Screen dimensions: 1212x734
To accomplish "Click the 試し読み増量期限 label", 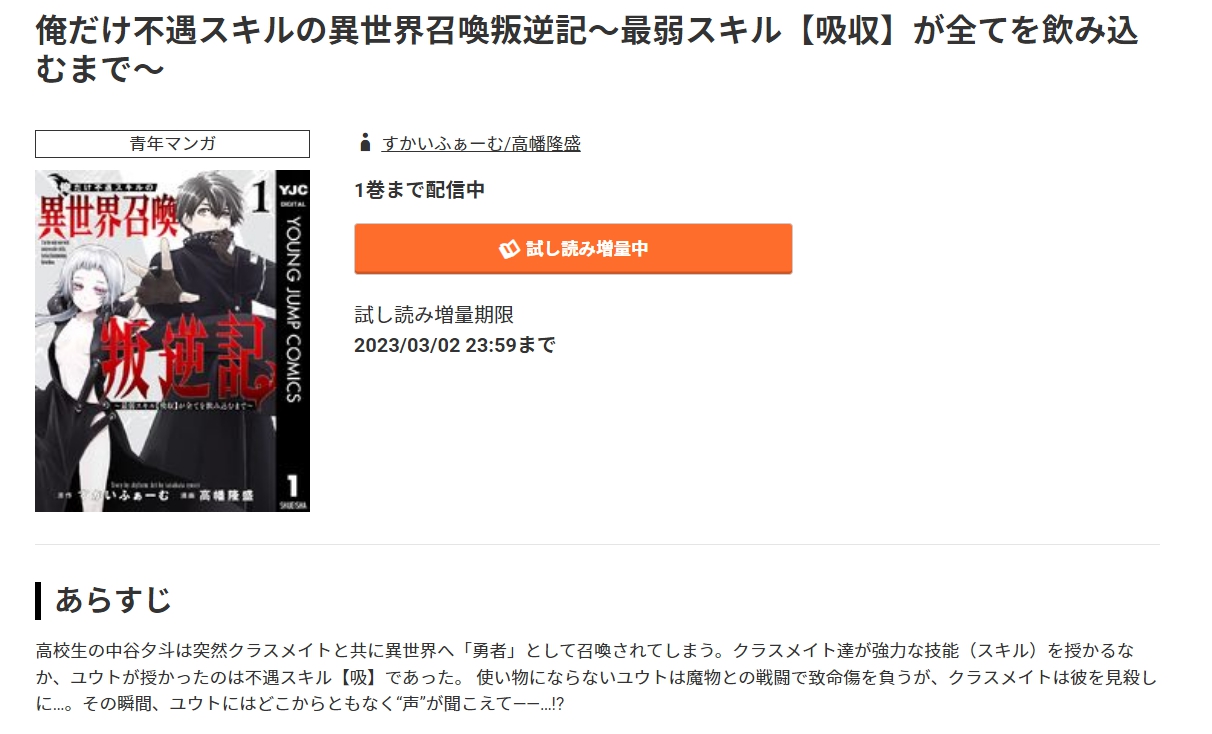I will point(434,315).
